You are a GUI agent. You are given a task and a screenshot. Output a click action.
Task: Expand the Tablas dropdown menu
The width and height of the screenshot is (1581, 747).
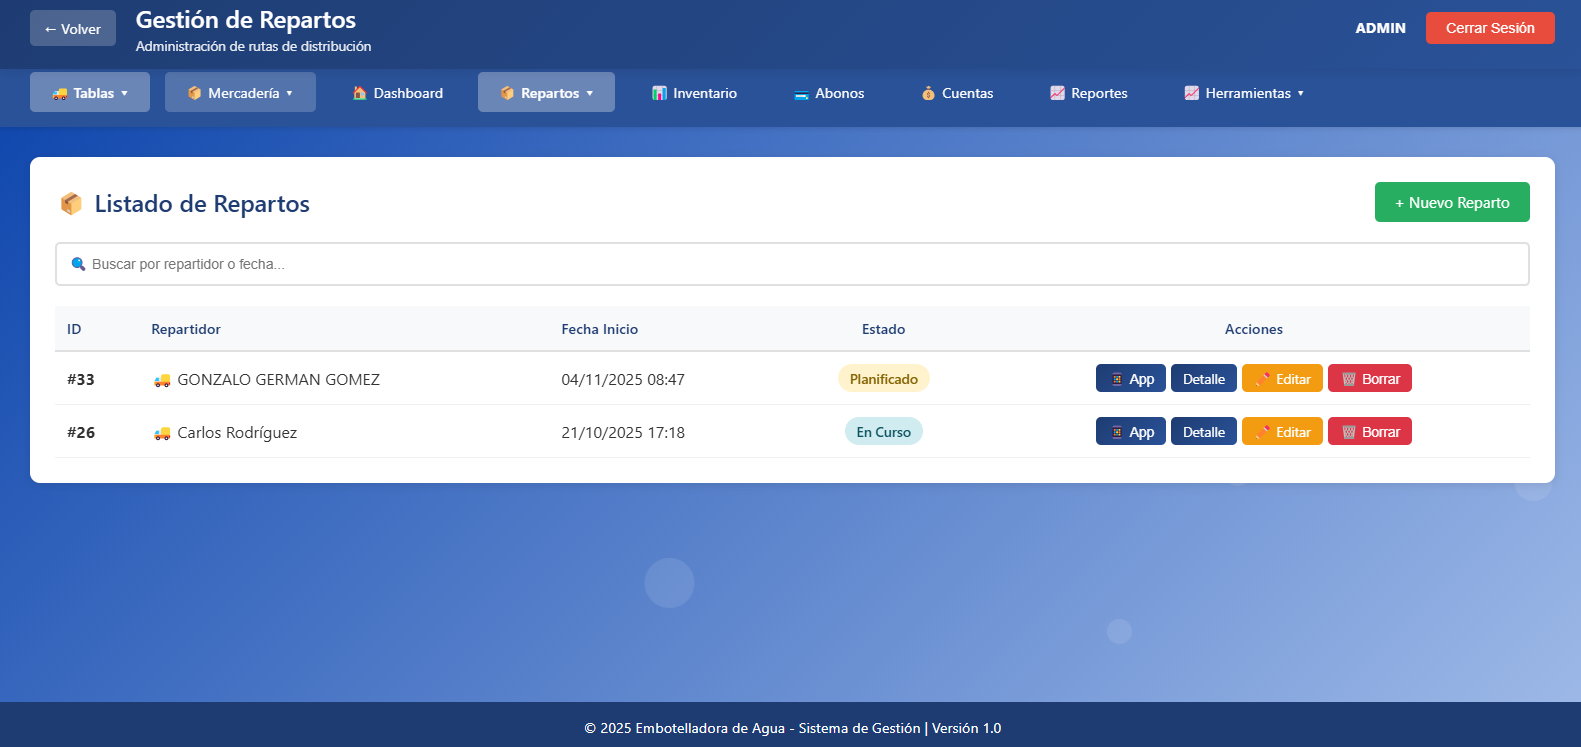(x=90, y=93)
